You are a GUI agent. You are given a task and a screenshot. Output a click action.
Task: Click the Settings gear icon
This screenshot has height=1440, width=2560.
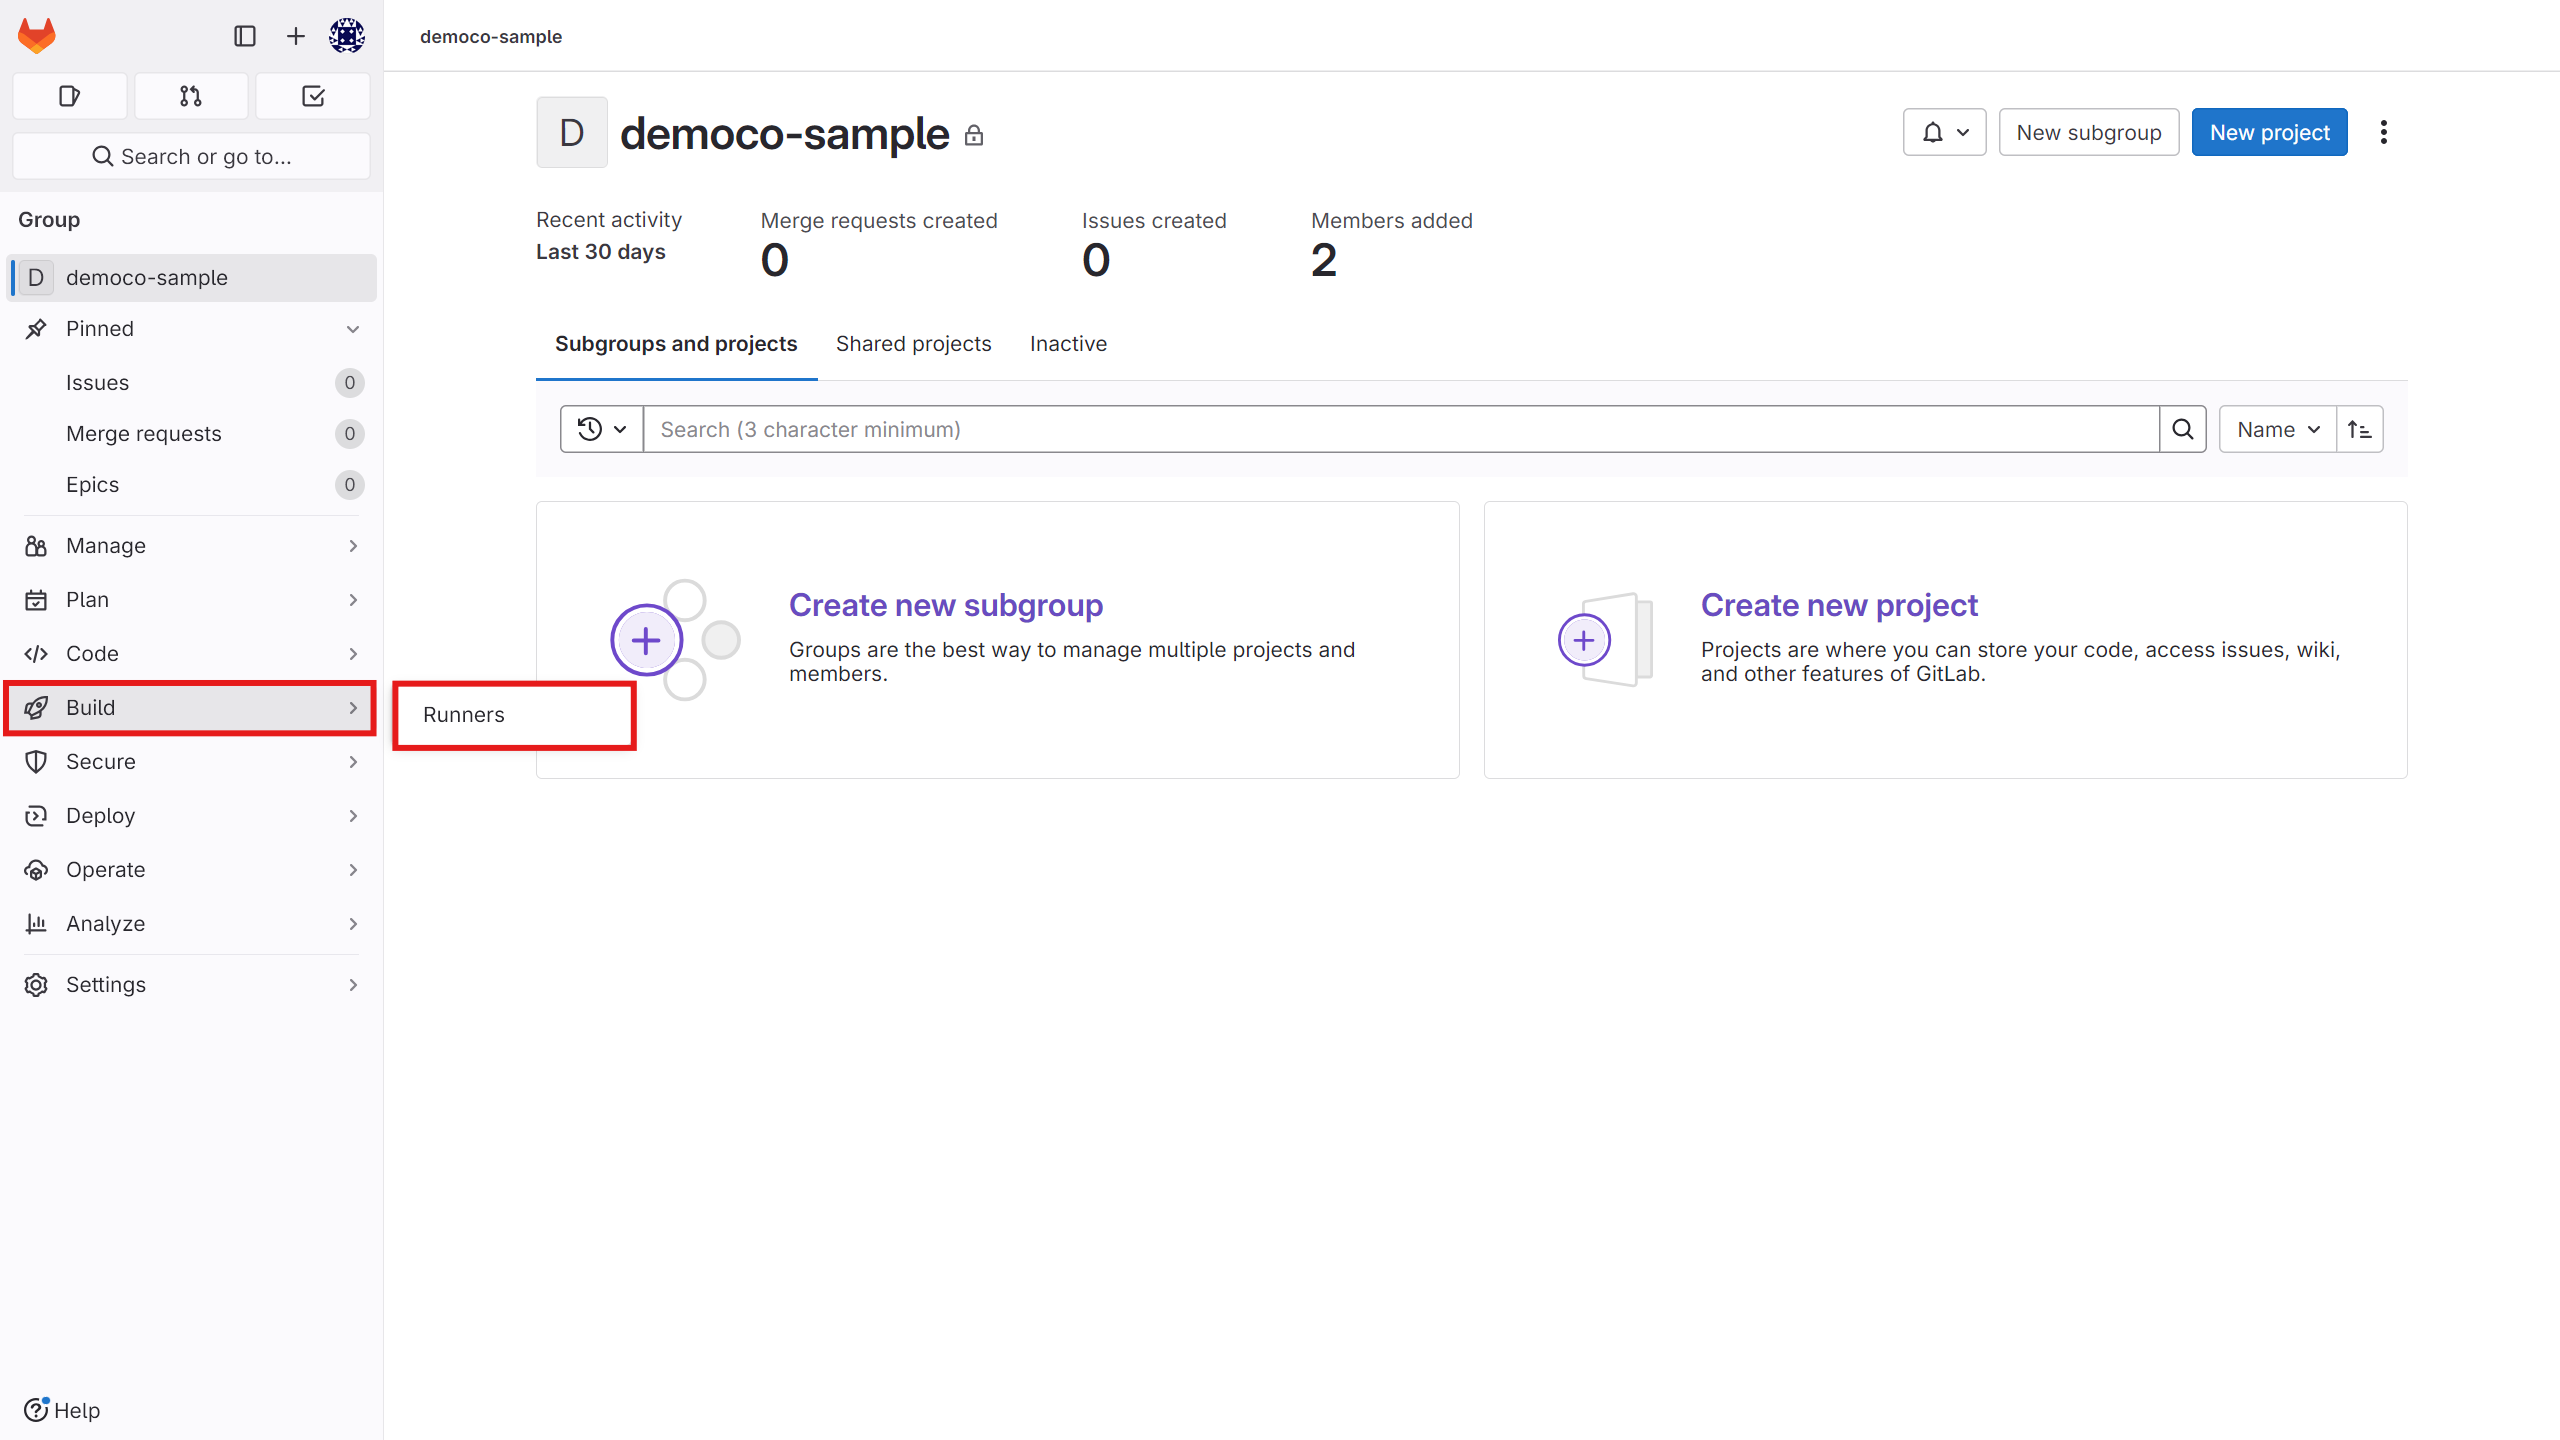point(36,985)
